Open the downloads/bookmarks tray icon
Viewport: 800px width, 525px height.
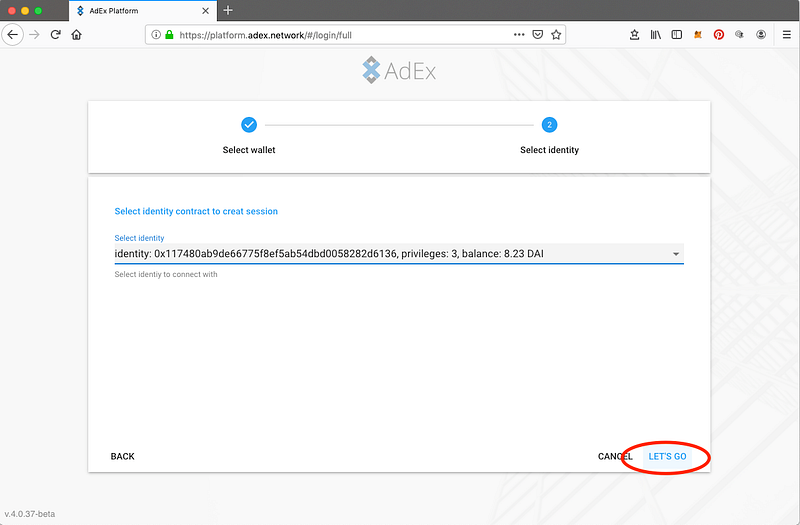(634, 35)
